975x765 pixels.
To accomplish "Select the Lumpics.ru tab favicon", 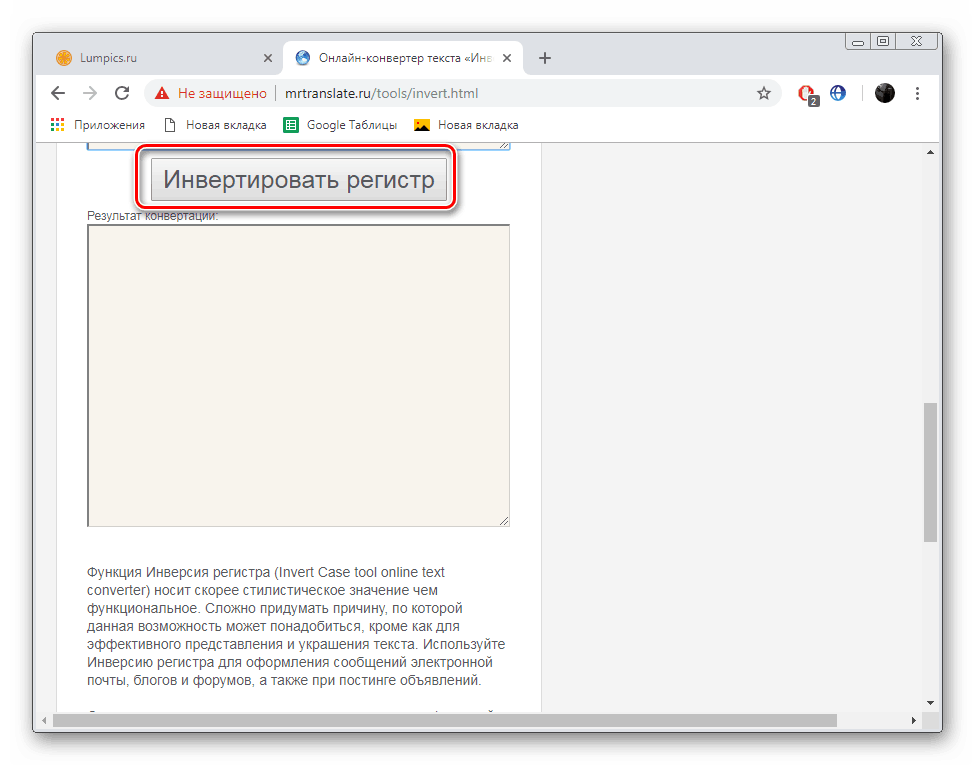I will click(64, 58).
